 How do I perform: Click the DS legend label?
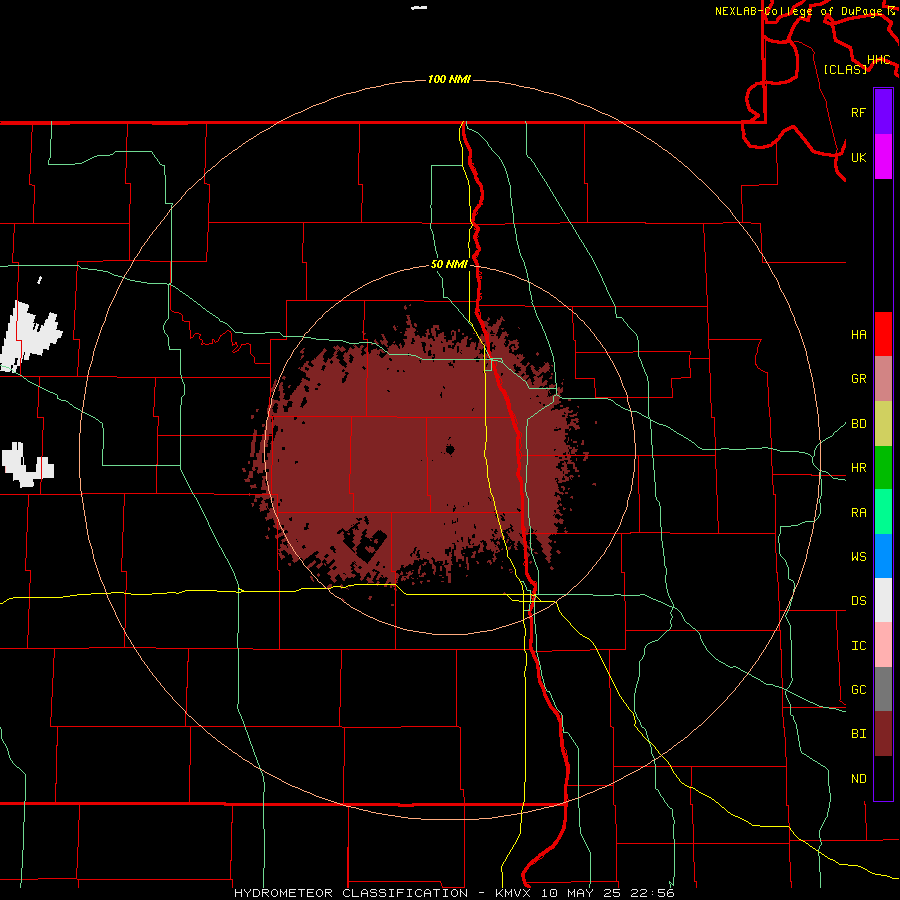tap(858, 601)
